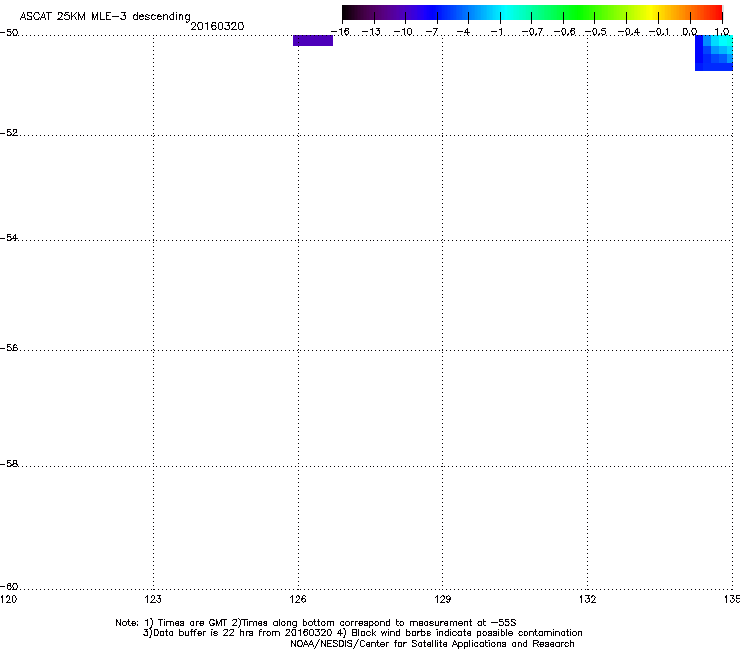Click the color bar label '-7'

click(x=432, y=32)
